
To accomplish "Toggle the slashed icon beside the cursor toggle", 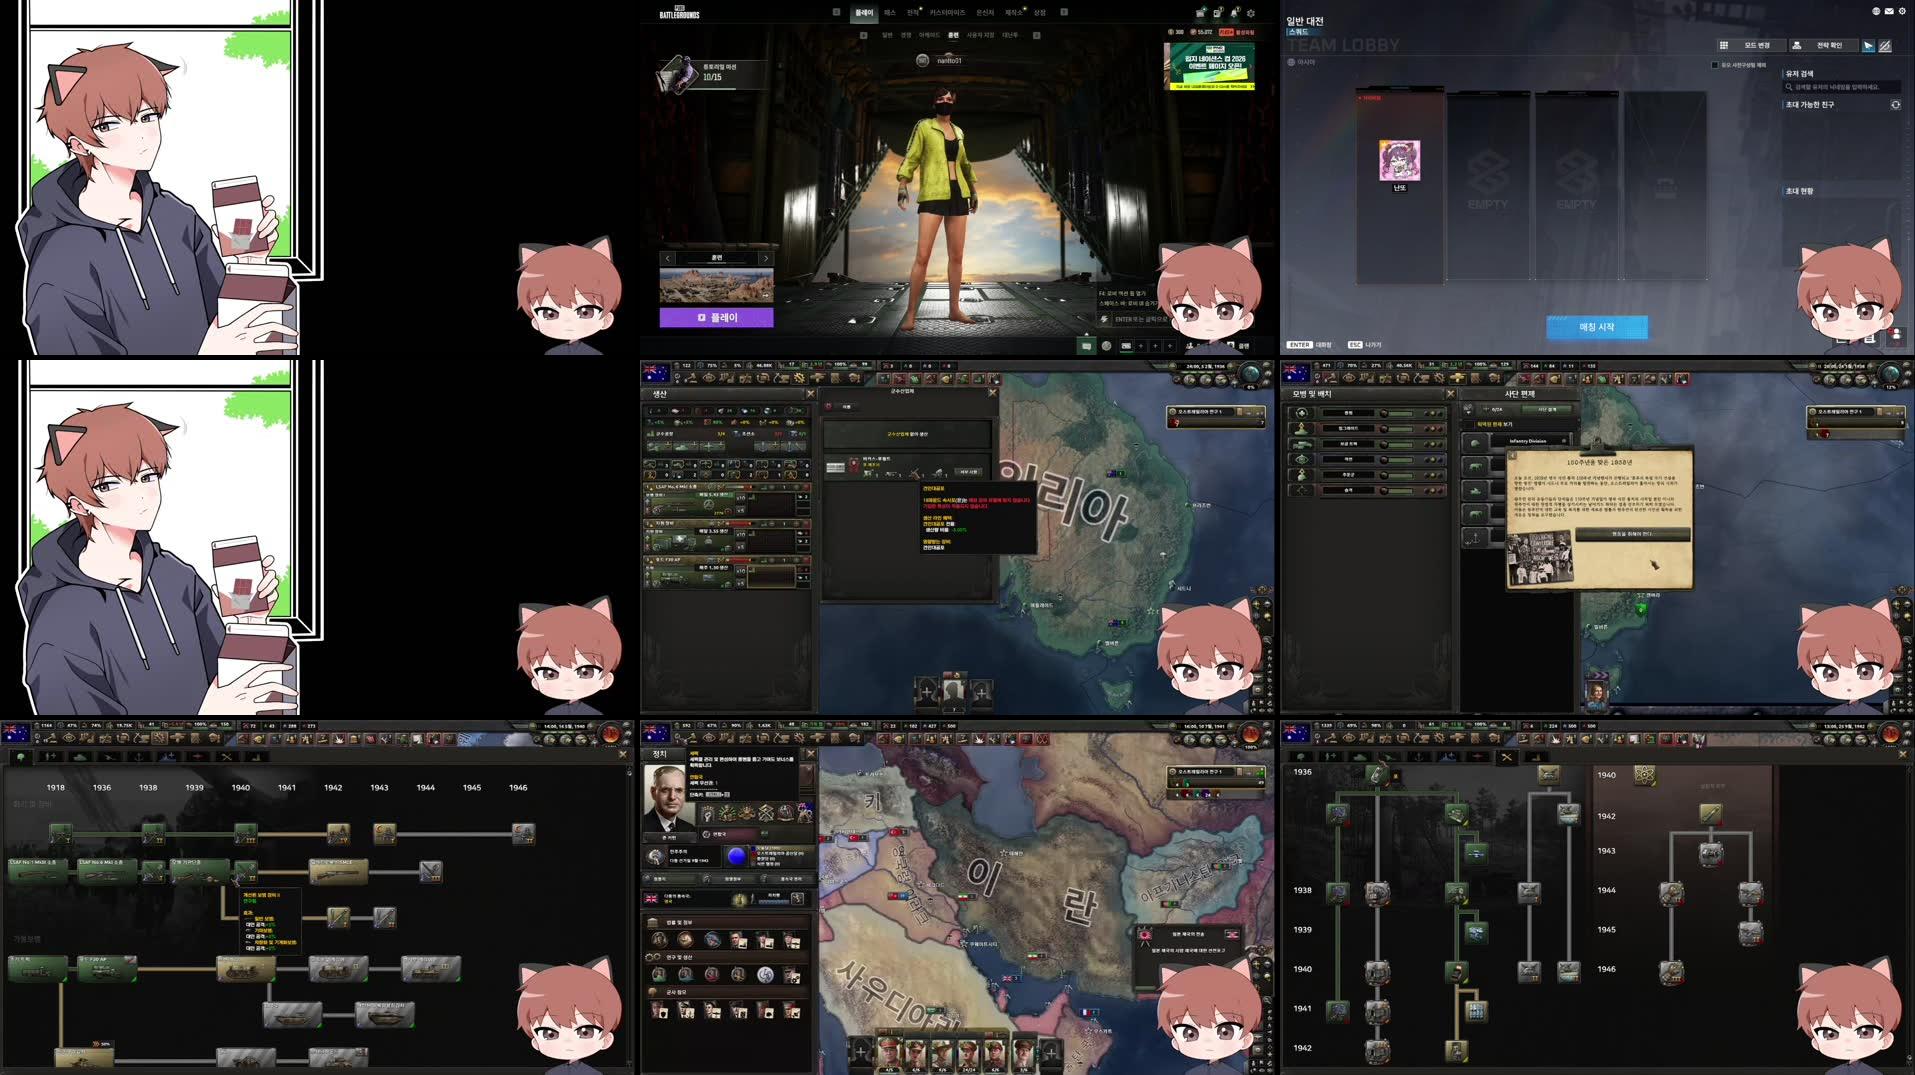I will coord(1885,45).
